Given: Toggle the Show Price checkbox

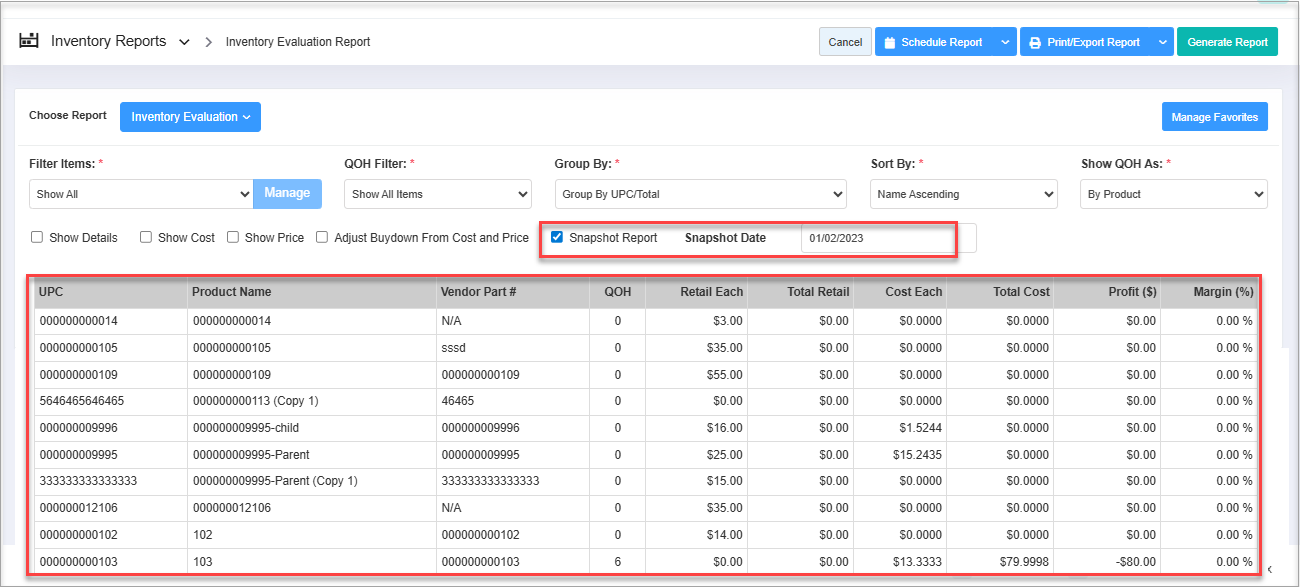Looking at the screenshot, I should [x=233, y=238].
